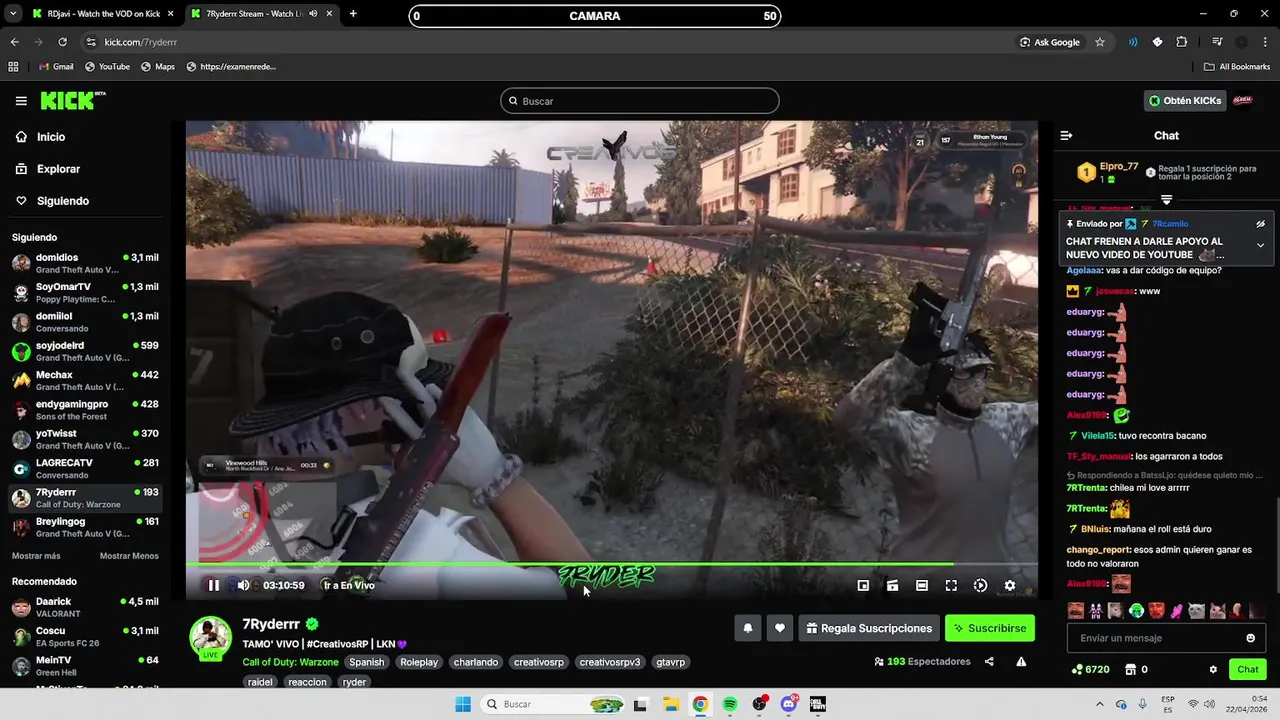This screenshot has width=1280, height=720.
Task: Toggle notification bell for 7Ryderrr
Action: [748, 628]
